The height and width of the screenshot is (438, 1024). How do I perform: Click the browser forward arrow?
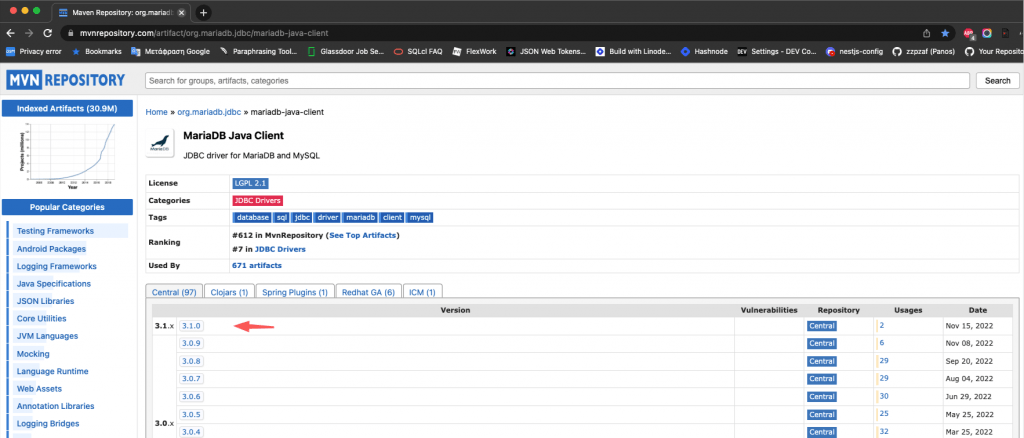(29, 33)
